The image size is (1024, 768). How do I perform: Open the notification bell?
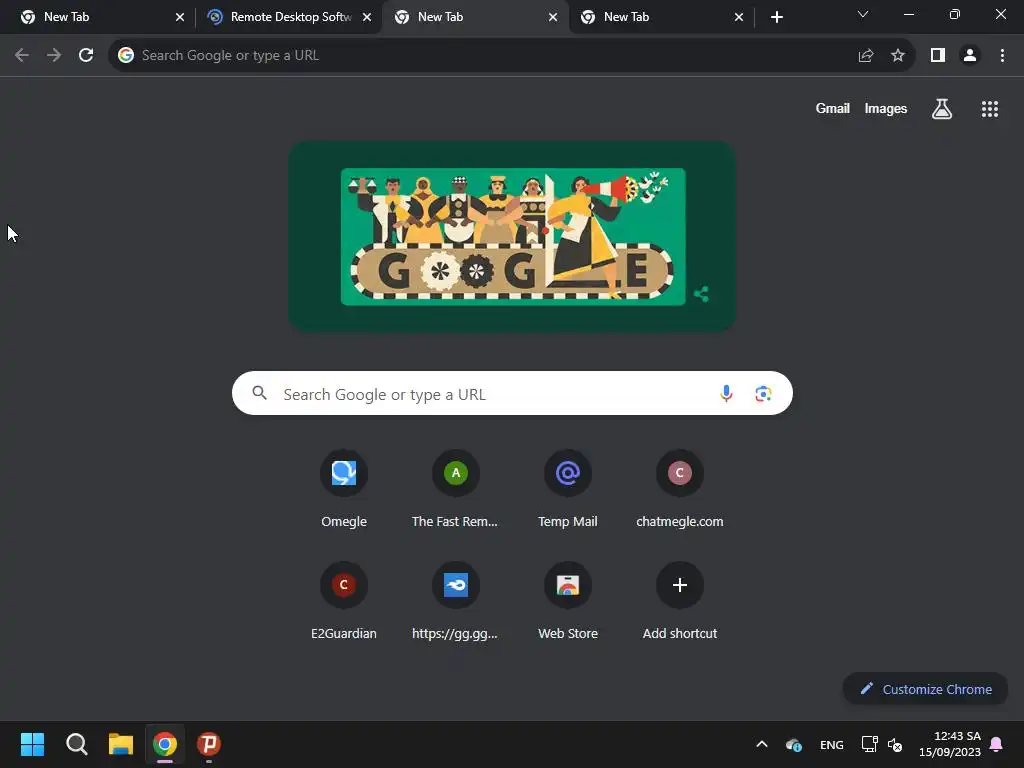[996, 744]
